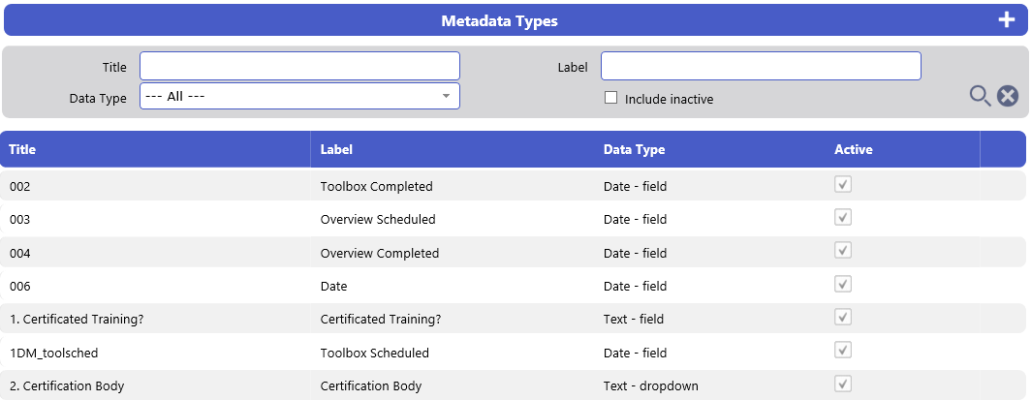Click the 'Certification Body' label cell
The height and width of the screenshot is (400, 1031).
tap(371, 386)
